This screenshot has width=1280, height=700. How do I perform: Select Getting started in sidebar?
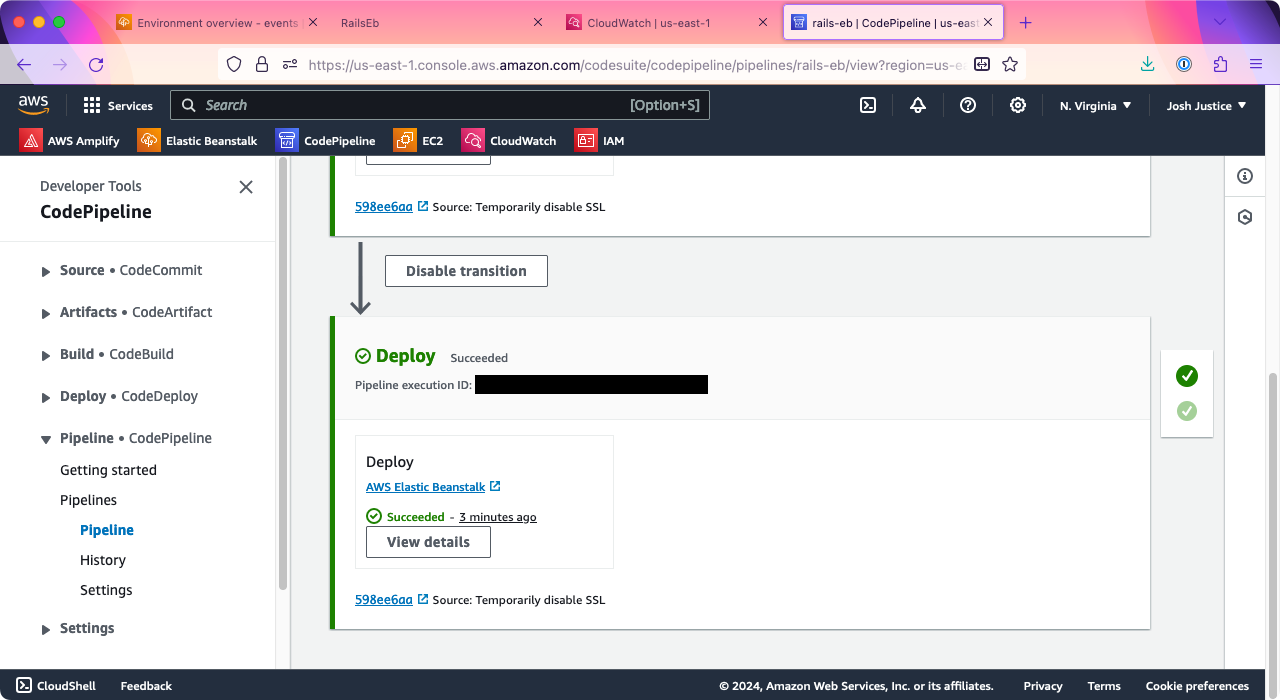coord(108,470)
